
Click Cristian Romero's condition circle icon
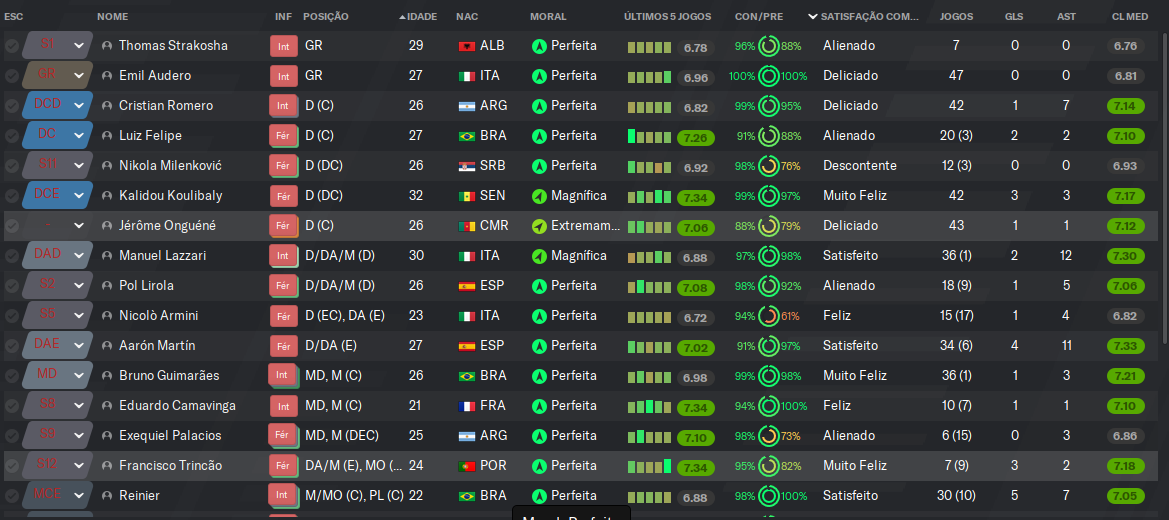769,106
